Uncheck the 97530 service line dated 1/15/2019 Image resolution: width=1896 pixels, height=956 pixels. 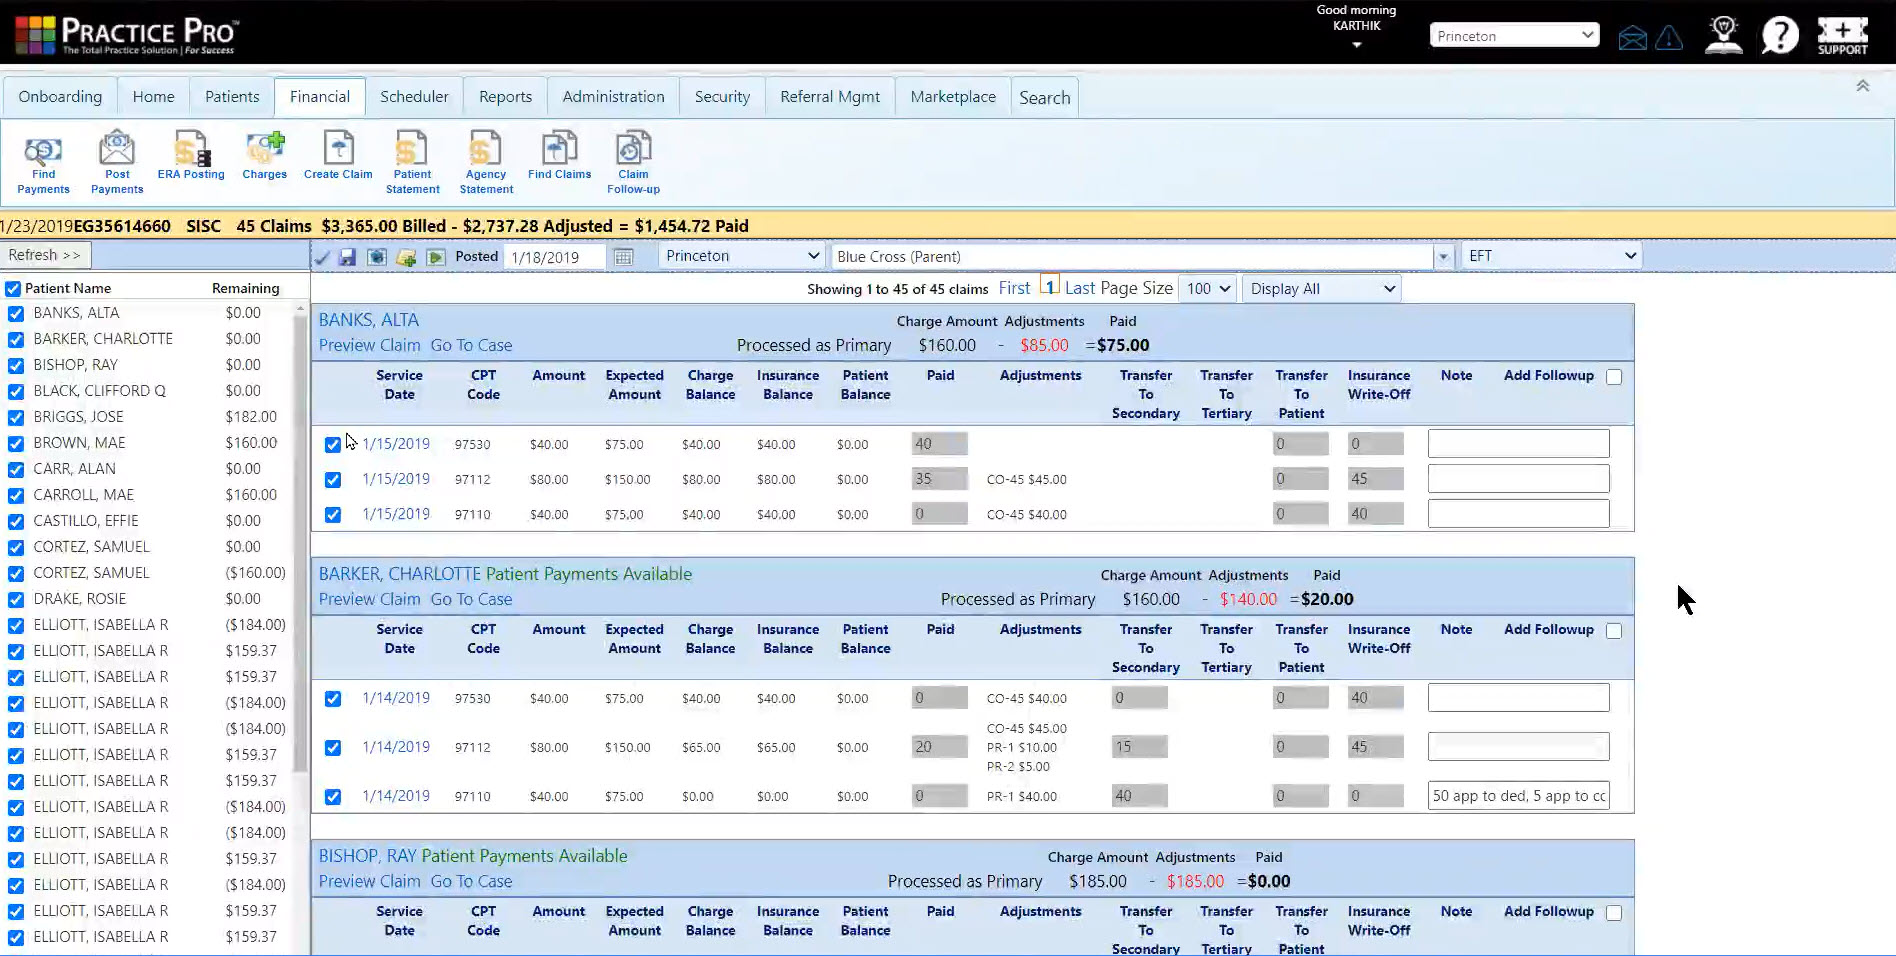point(333,445)
